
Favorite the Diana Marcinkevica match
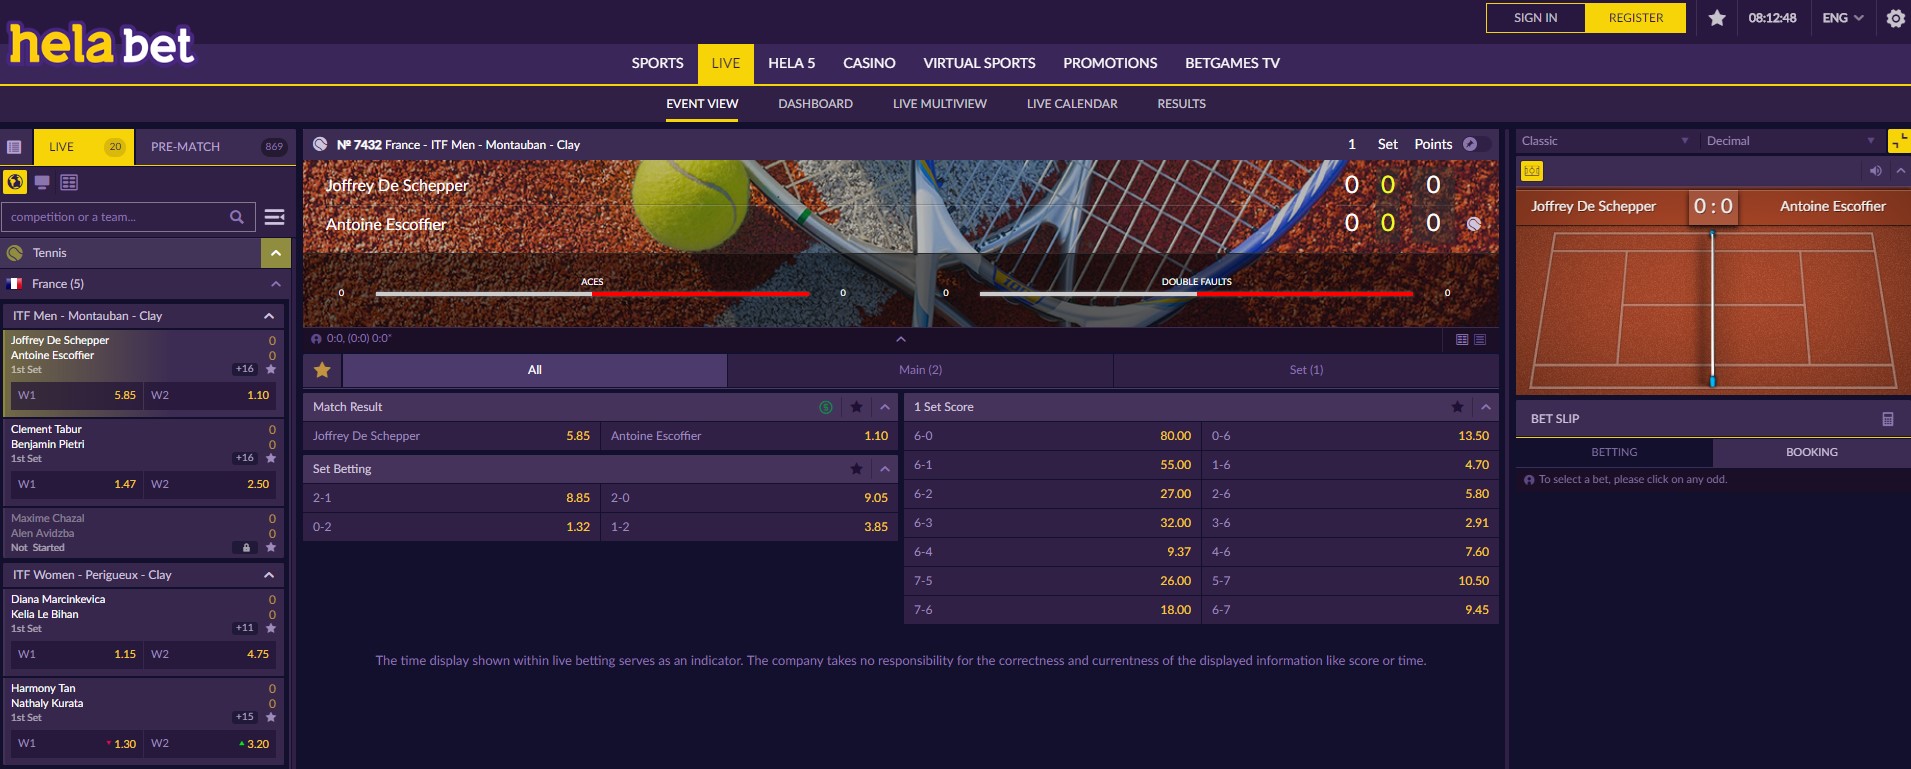click(271, 628)
